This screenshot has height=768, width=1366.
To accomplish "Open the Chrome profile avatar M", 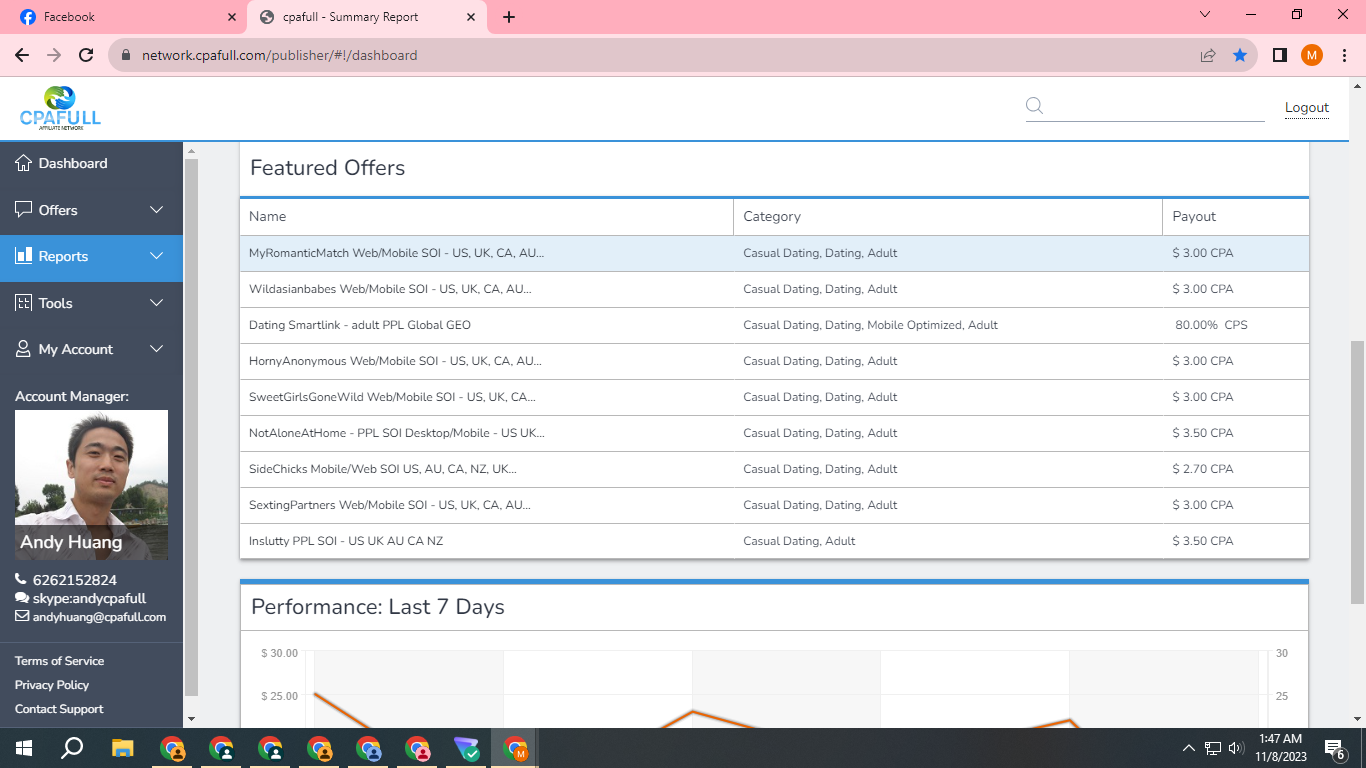I will (x=1312, y=55).
